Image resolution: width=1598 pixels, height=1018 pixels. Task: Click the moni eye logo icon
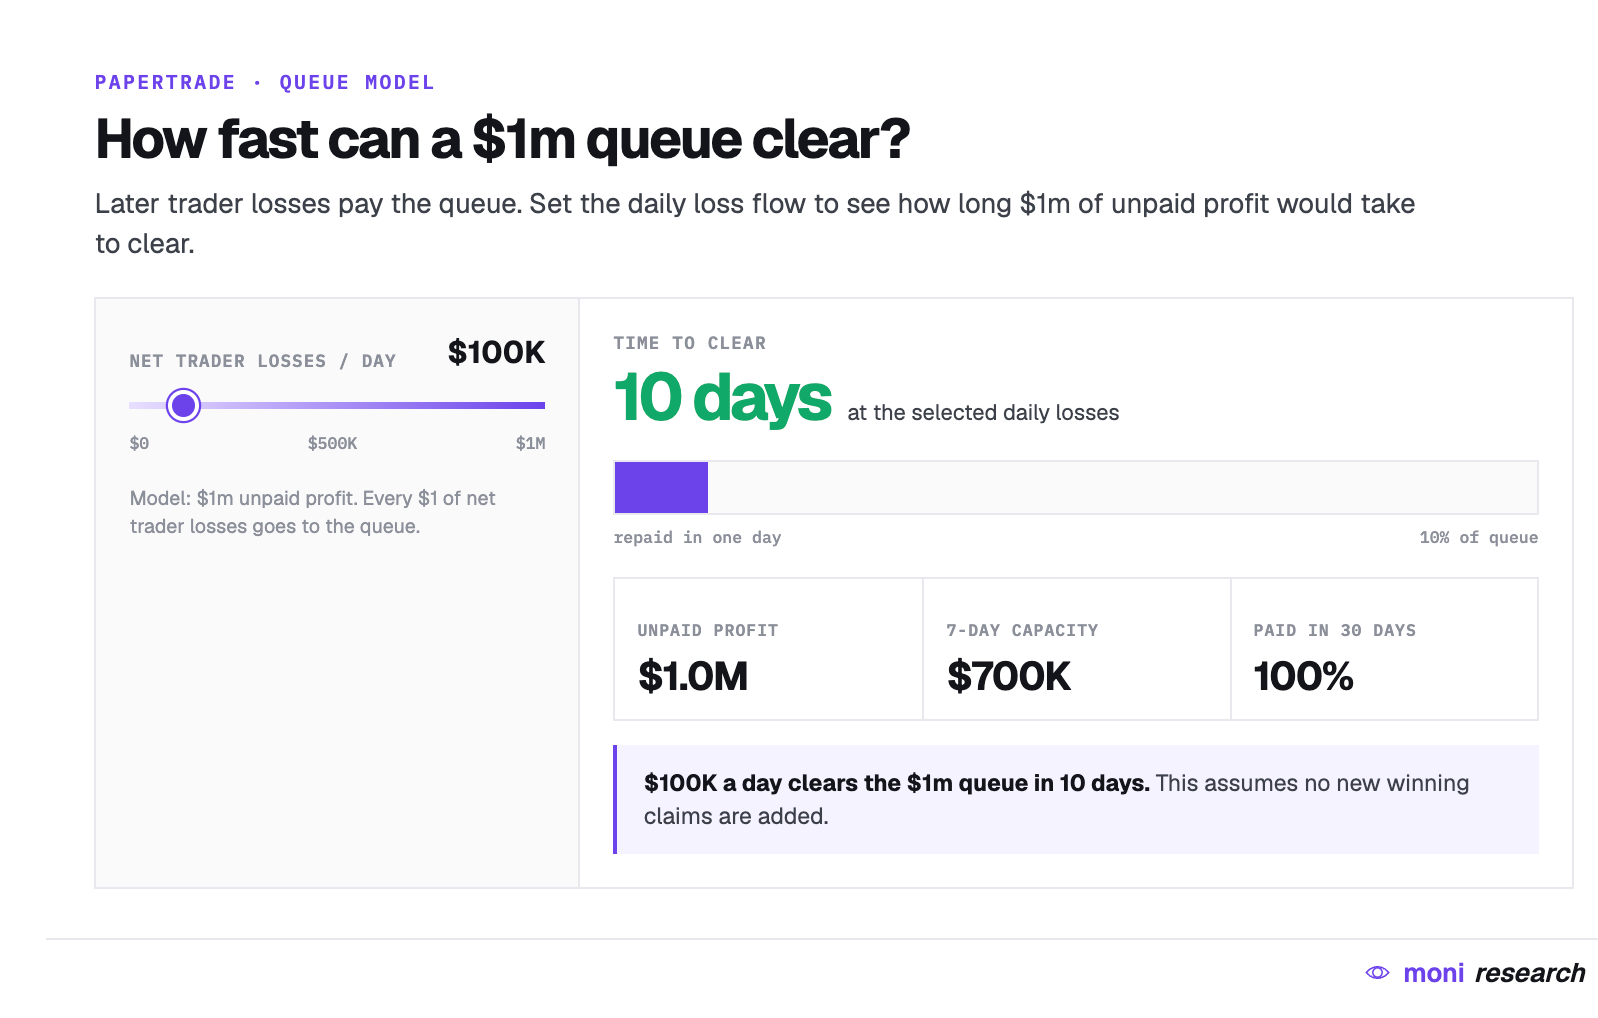(x=1377, y=972)
